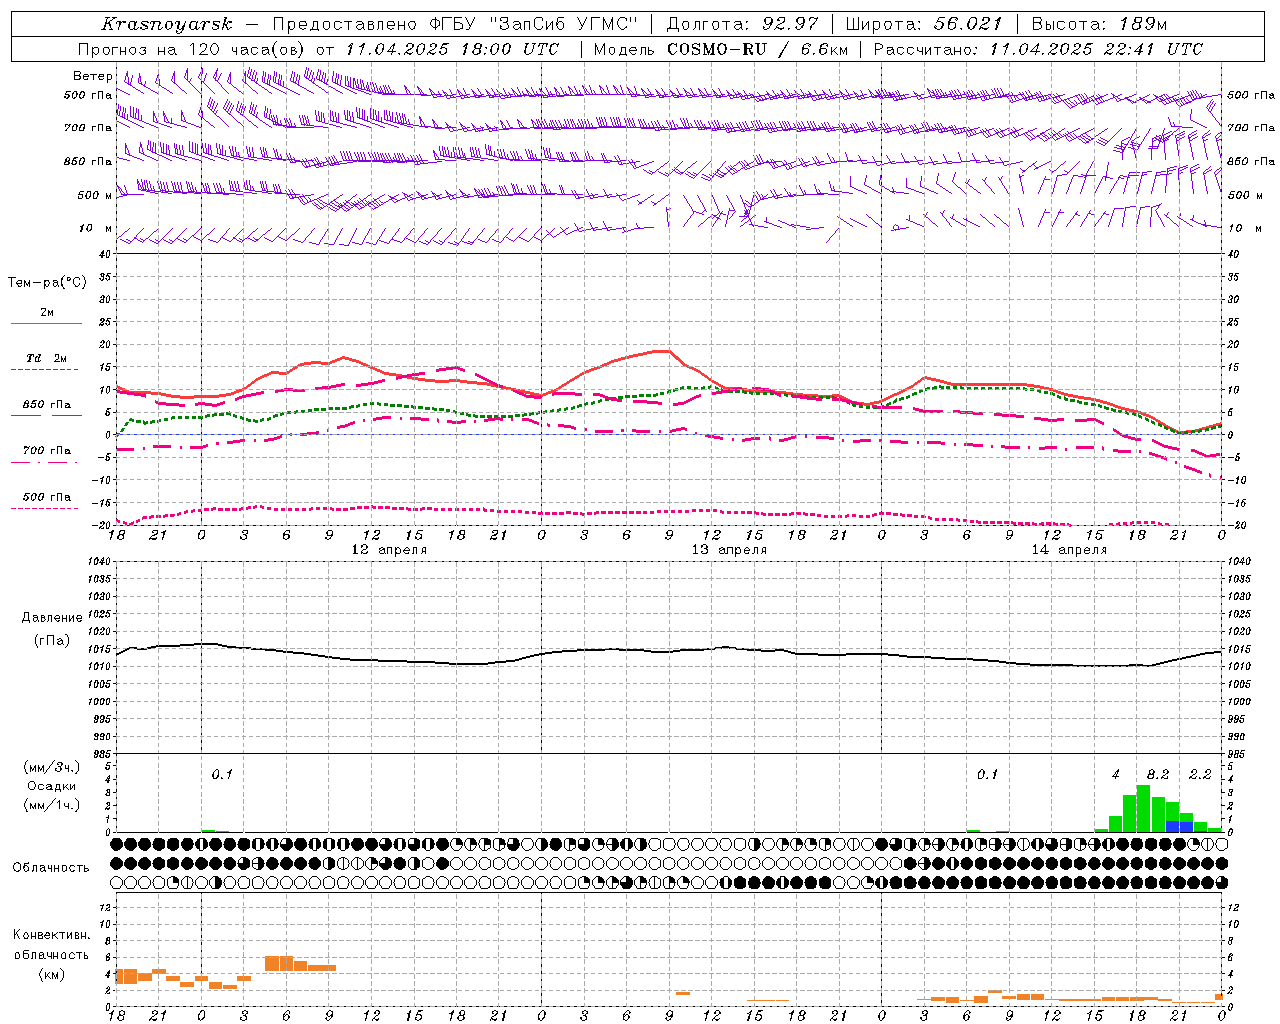
Task: Click the 'Давление' pressure panel label
Action: 51,618
